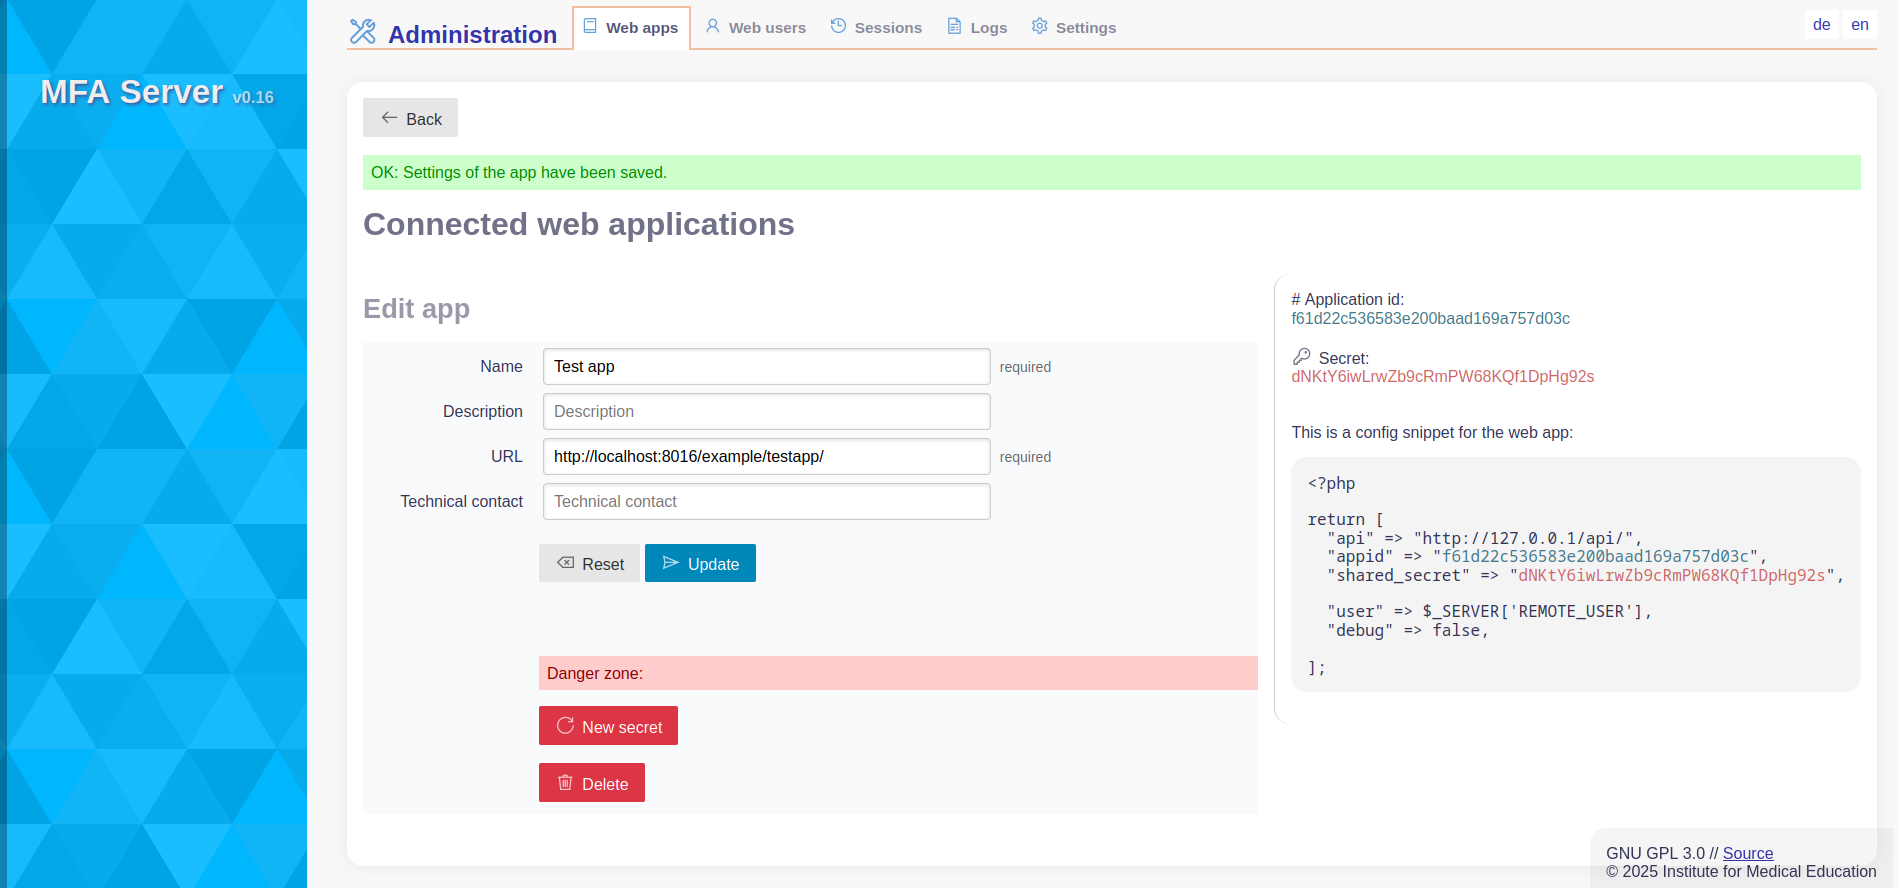Open the Web apps tab

tap(631, 27)
